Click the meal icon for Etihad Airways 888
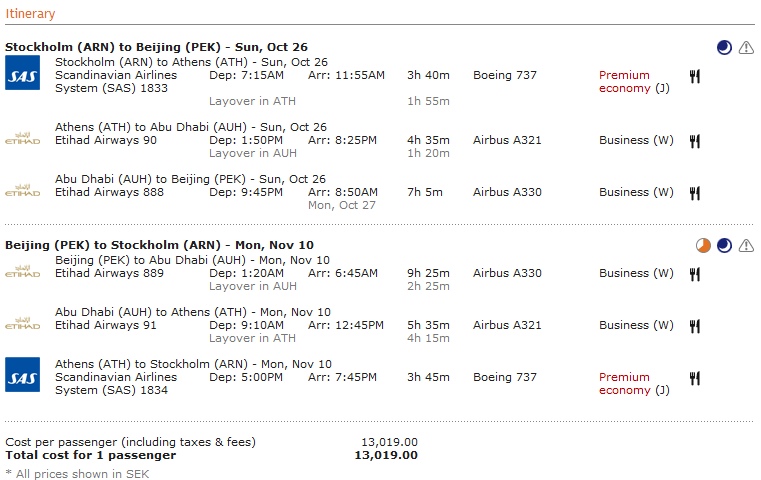The image size is (761, 480). pyautogui.click(x=695, y=193)
